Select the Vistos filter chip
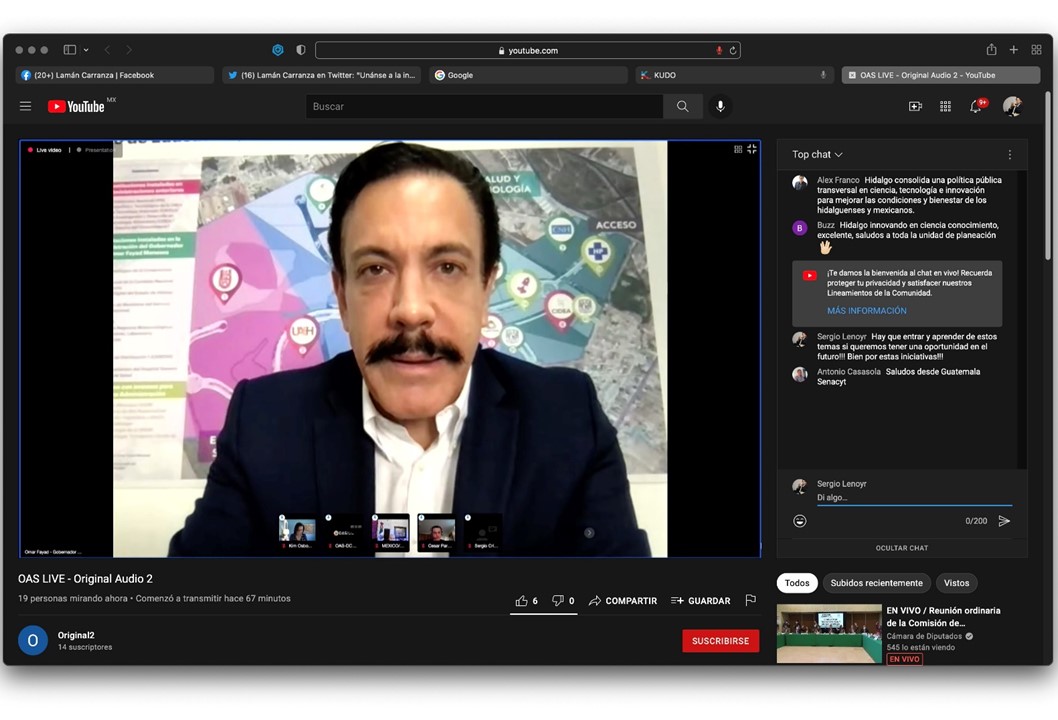Viewport: 1058px width, 720px height. pyautogui.click(x=956, y=583)
